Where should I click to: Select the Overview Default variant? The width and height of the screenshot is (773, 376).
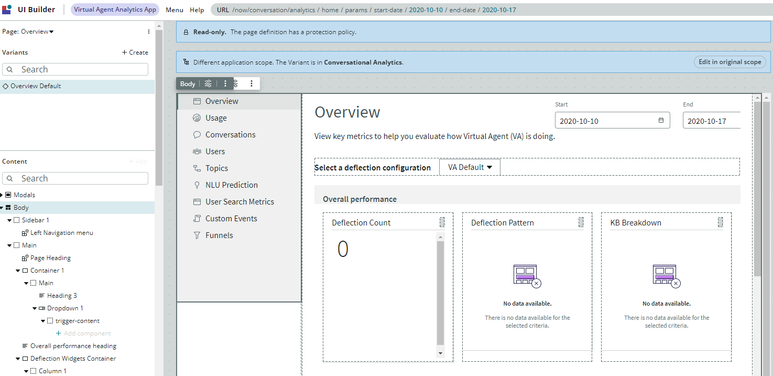click(77, 86)
